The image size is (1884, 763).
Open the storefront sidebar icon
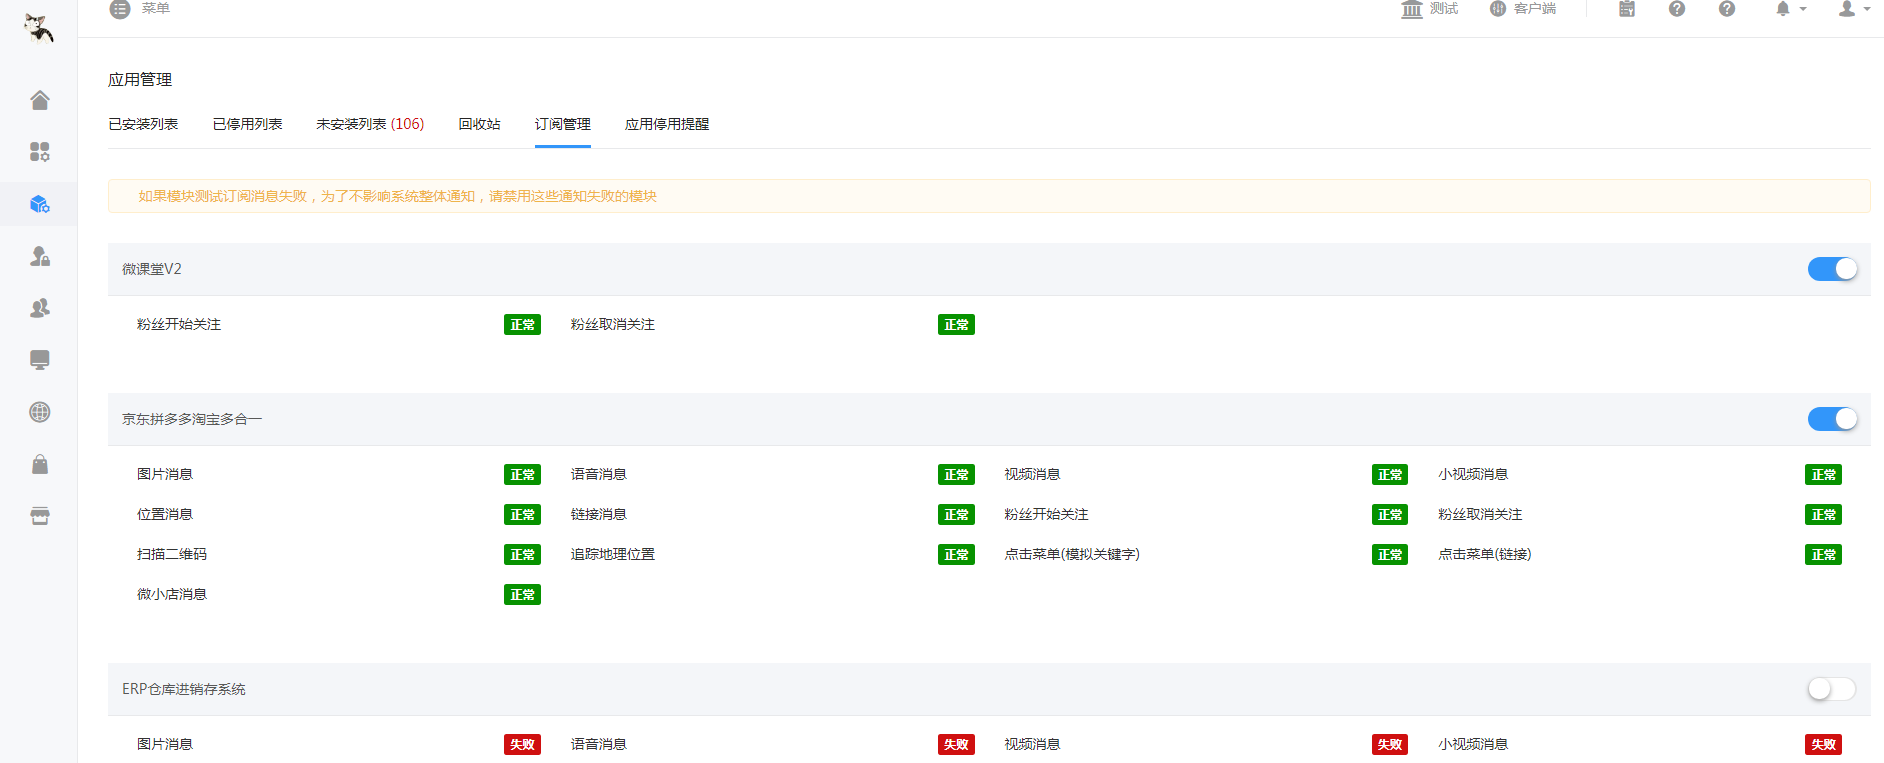[40, 516]
